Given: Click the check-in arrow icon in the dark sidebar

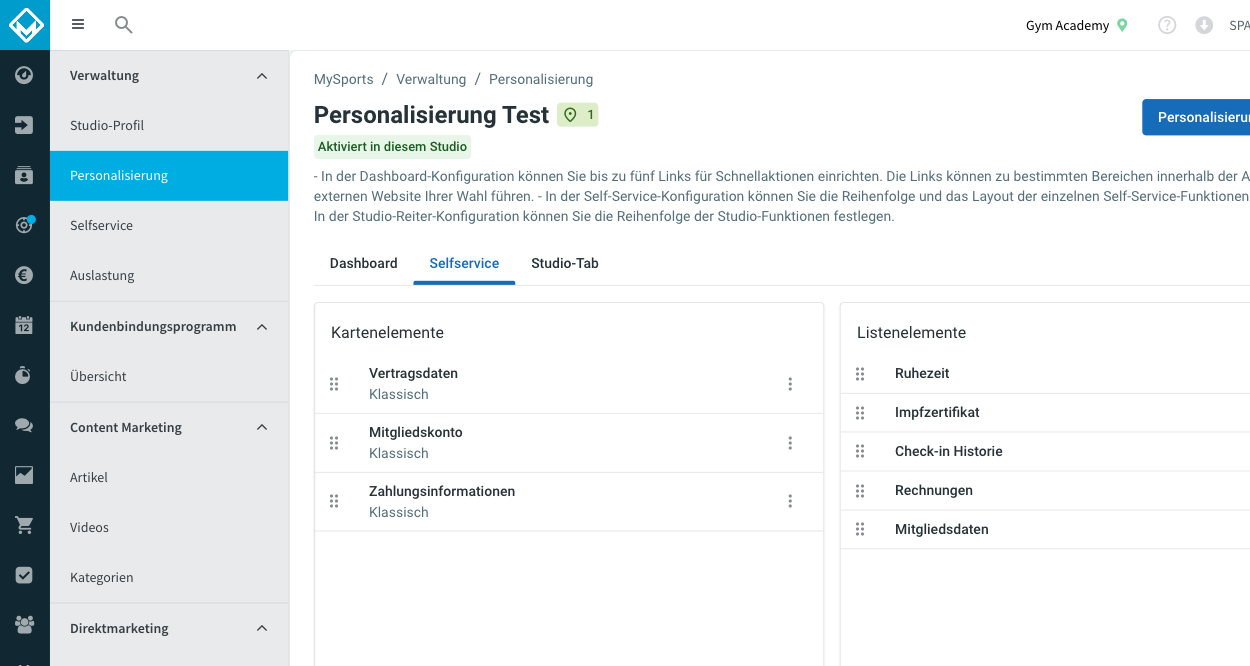Looking at the screenshot, I should click(x=25, y=125).
